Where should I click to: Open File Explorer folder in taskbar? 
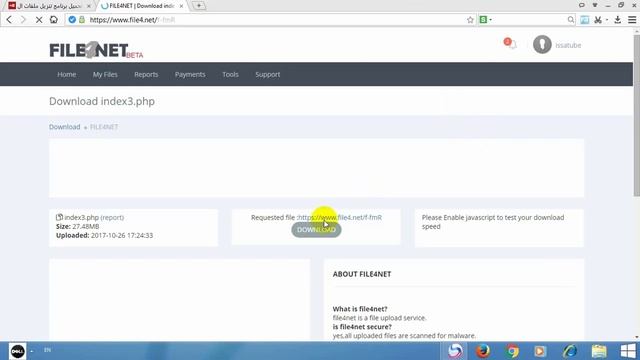[x=599, y=351]
